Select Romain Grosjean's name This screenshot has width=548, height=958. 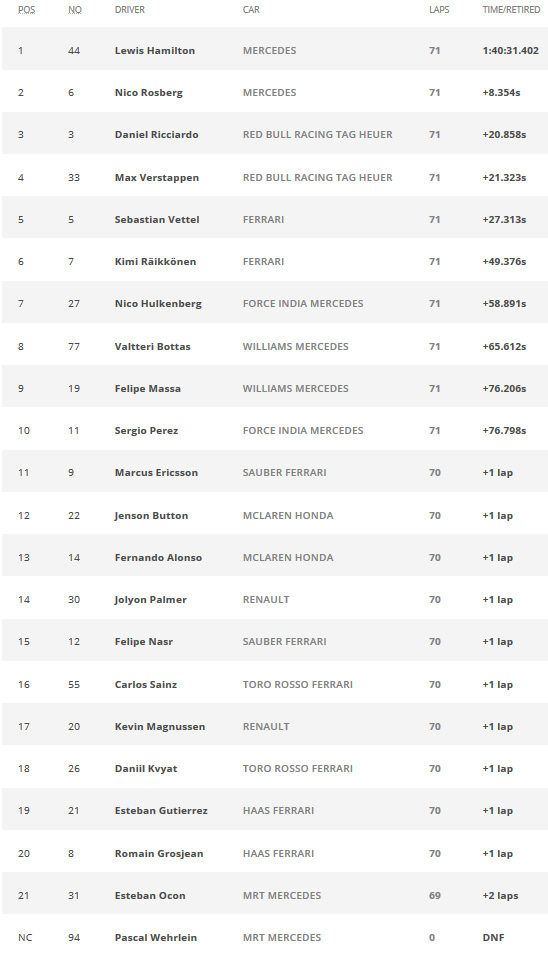(159, 854)
